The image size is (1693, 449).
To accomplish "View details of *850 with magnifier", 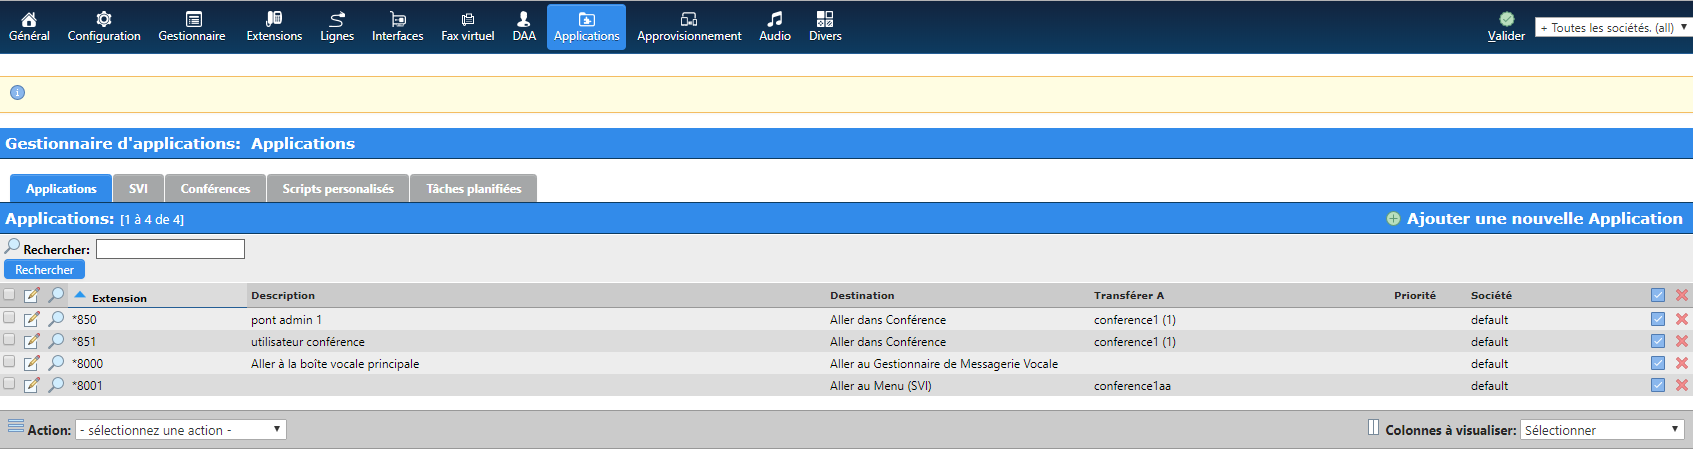I will tap(56, 319).
